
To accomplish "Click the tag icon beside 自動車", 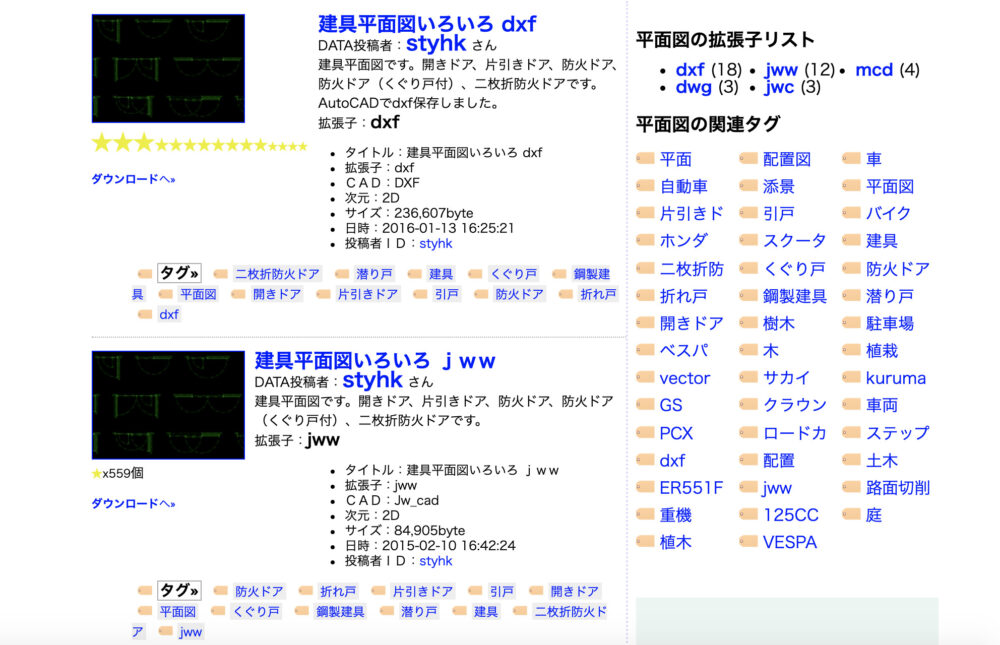I will (645, 186).
